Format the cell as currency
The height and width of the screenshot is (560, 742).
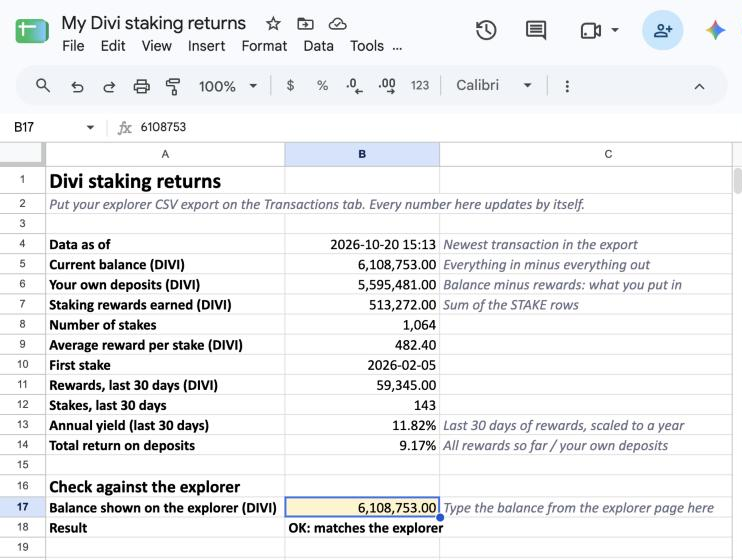point(290,85)
